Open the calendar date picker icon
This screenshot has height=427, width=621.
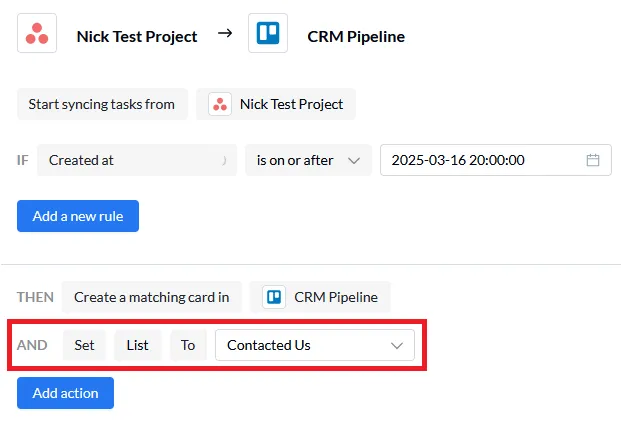[592, 160]
